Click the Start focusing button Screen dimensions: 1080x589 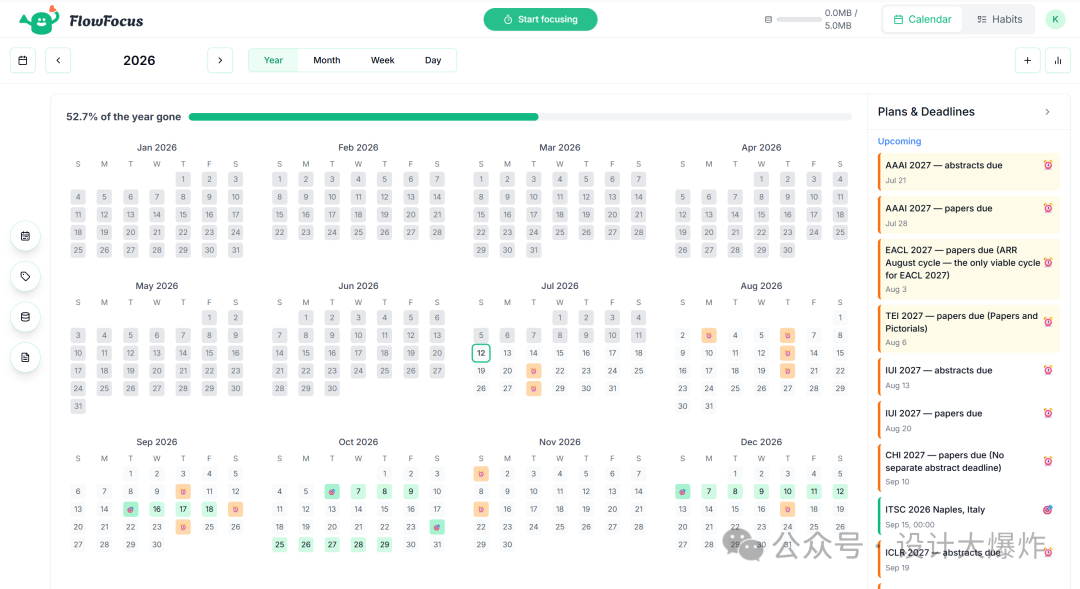pyautogui.click(x=540, y=19)
